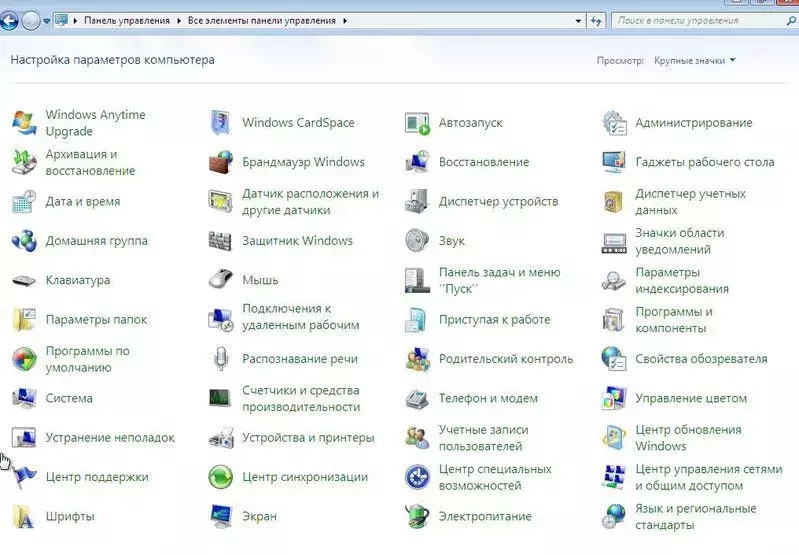Open the Администрирование icon

pos(614,123)
